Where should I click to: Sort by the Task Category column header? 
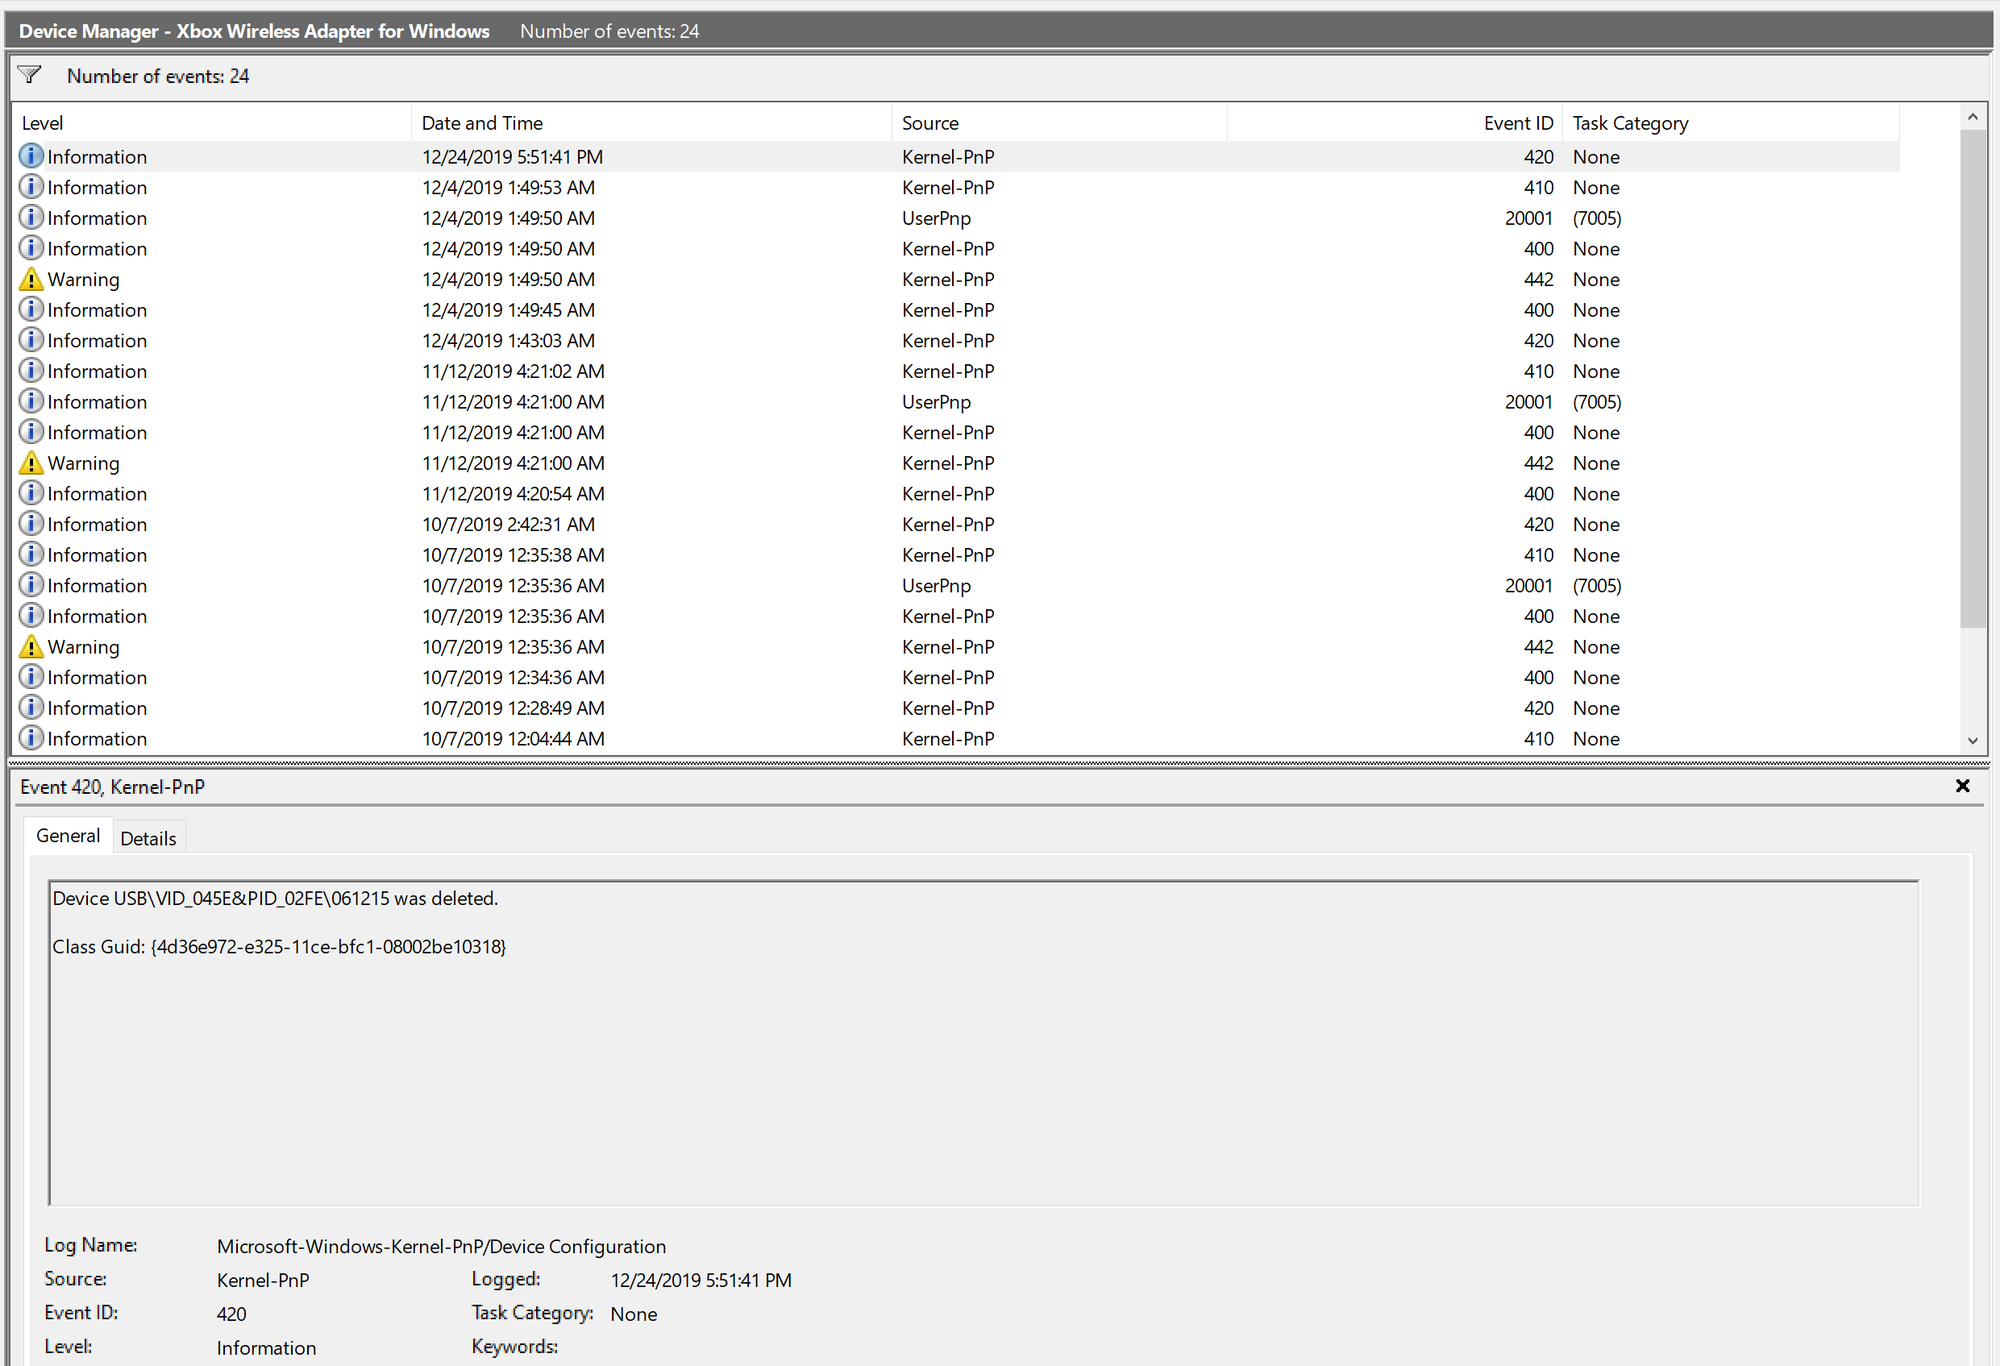coord(1731,123)
